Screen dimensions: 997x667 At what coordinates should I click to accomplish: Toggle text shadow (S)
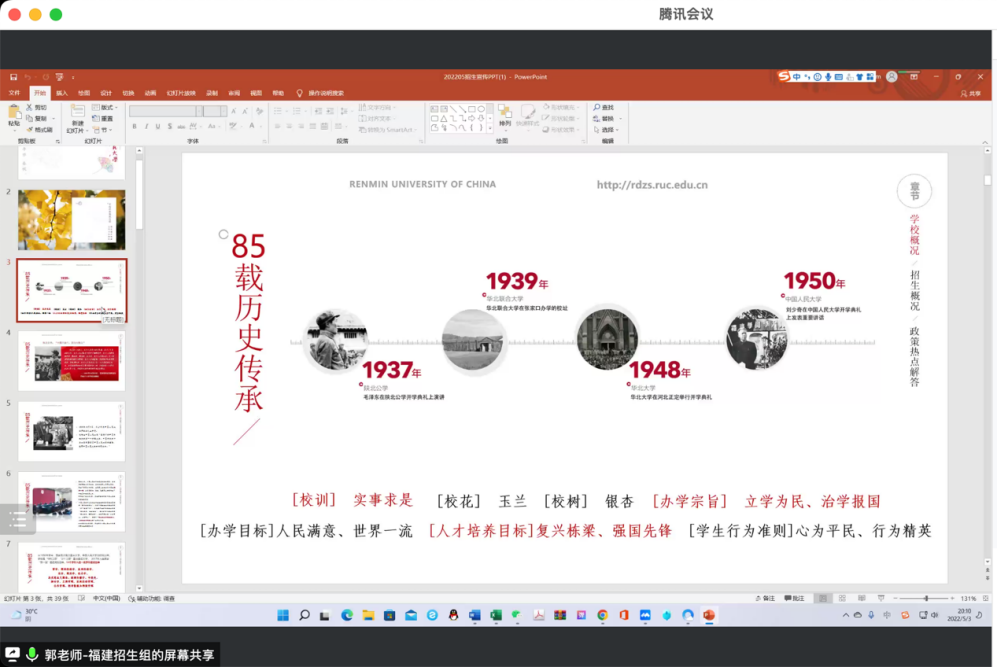[170, 127]
